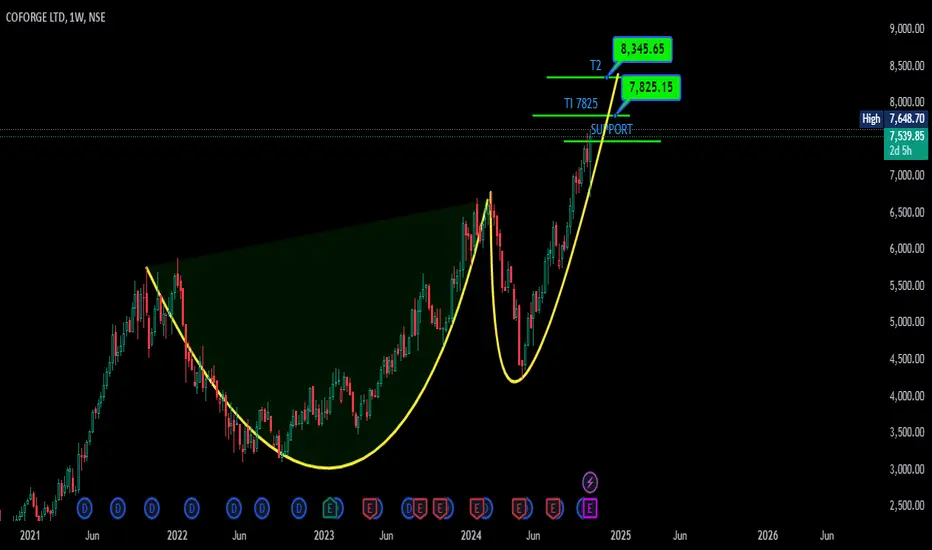
Task: Click the 7,825.15 green price callout
Action: coord(651,87)
